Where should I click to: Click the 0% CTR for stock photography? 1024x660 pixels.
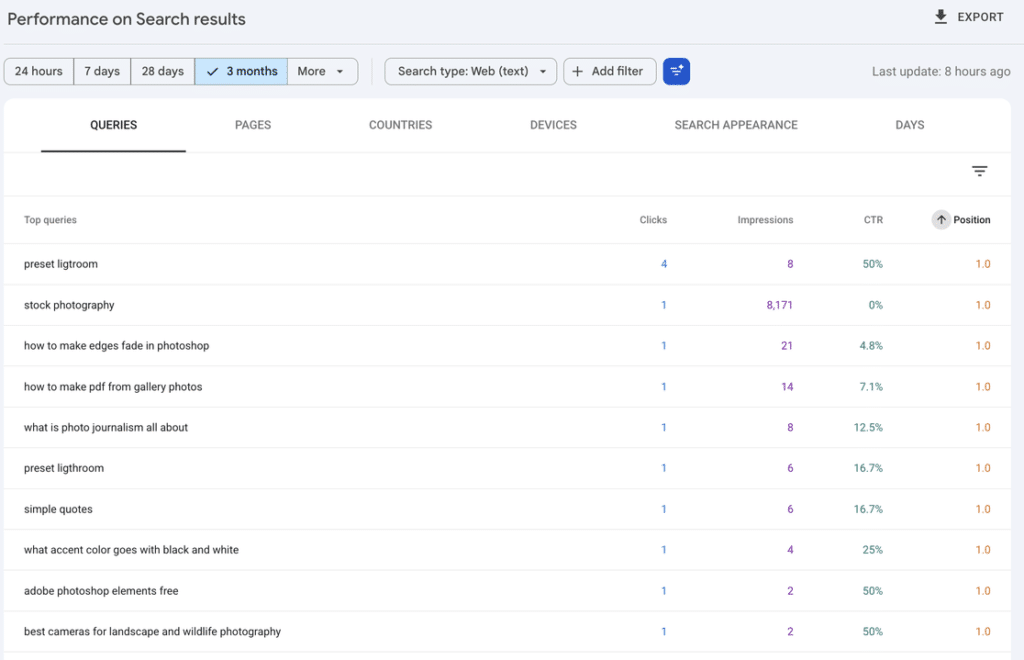tap(876, 305)
